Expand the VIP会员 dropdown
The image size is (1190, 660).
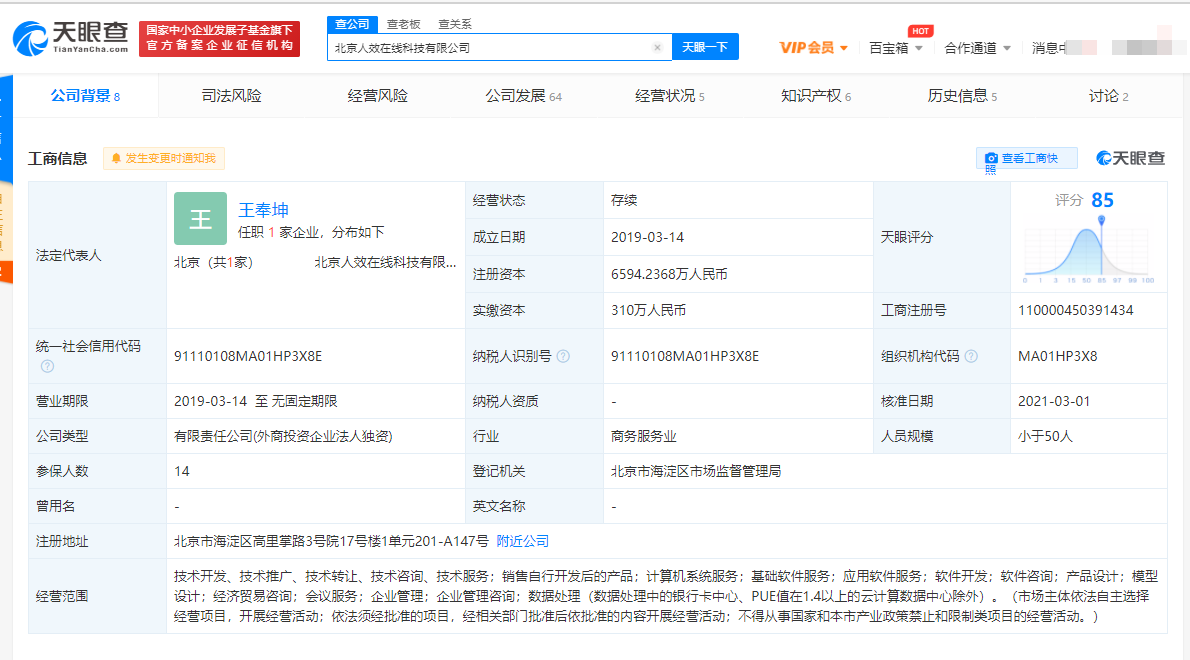tap(814, 48)
